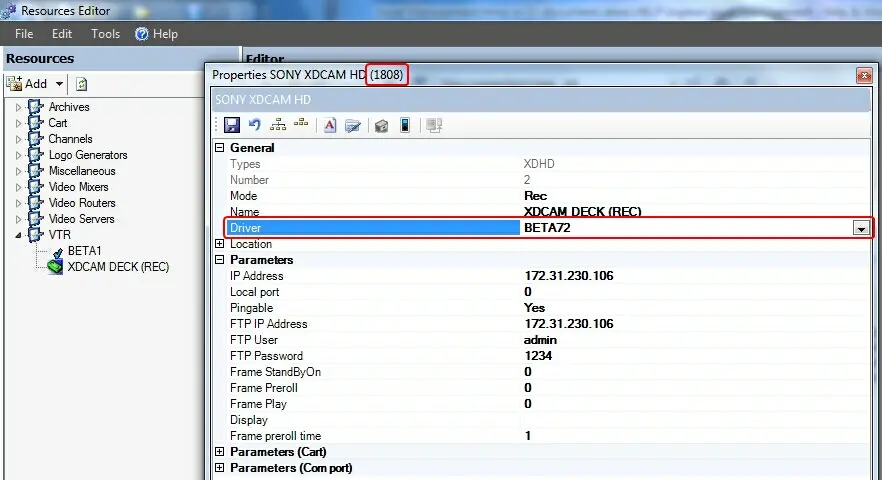The image size is (882, 480).
Task: Click the Help question mark icon
Action: coord(142,34)
